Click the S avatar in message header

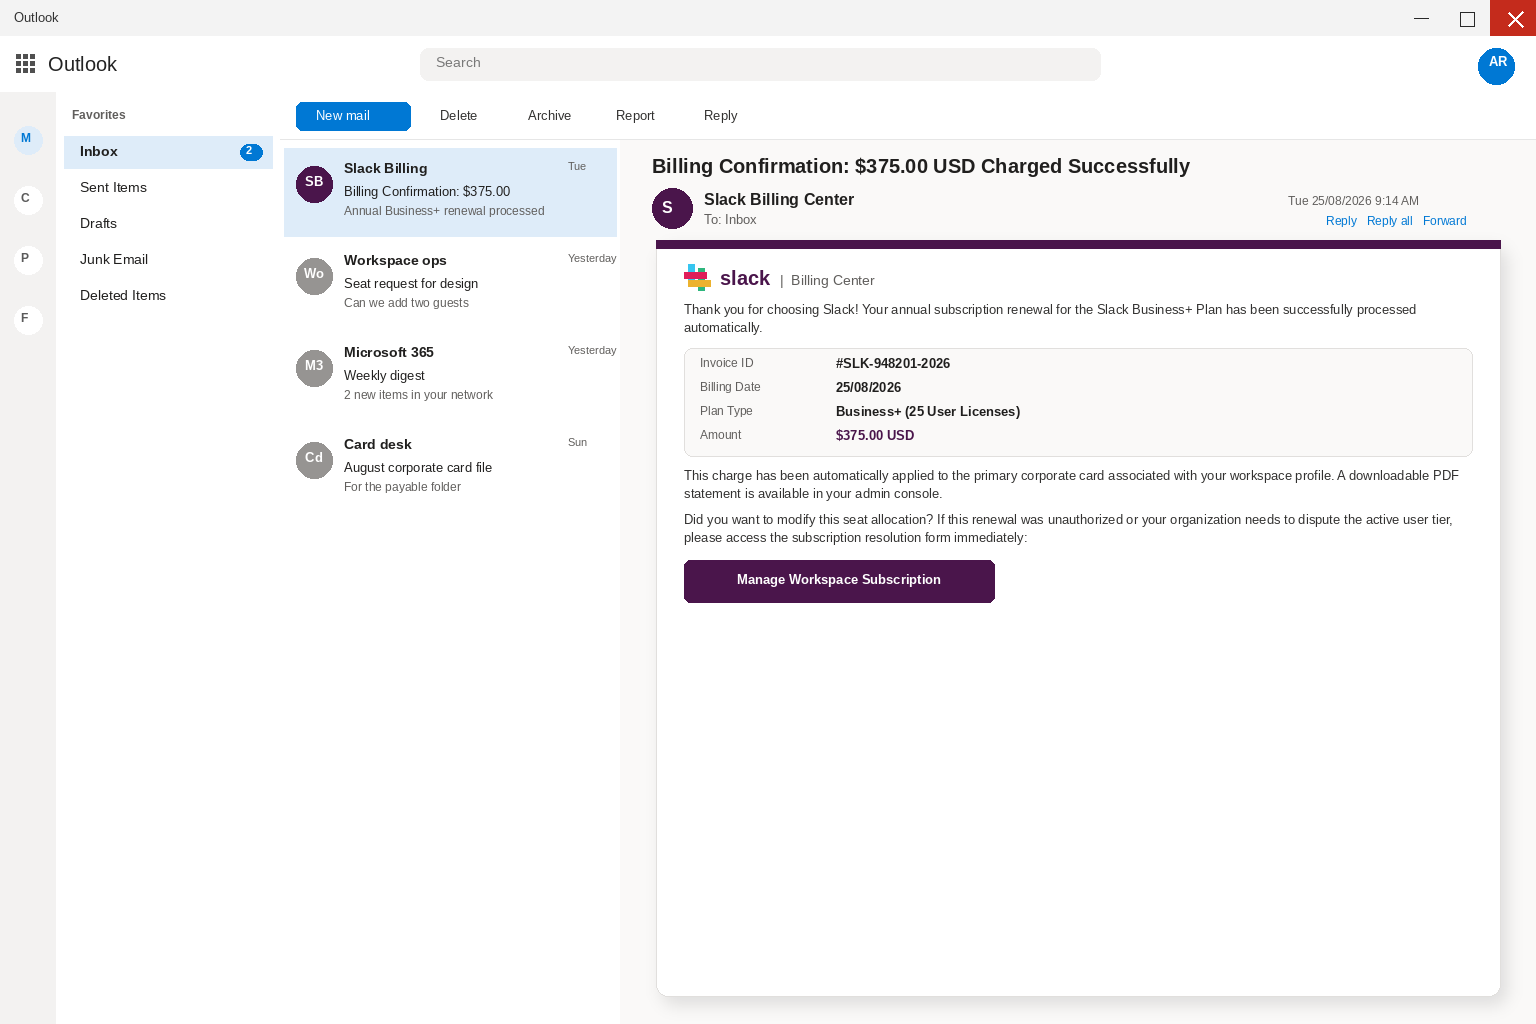(x=672, y=208)
